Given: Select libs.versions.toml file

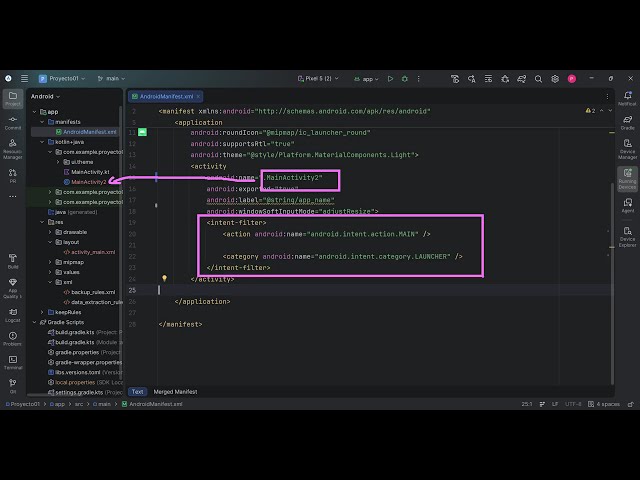Looking at the screenshot, I should tap(74, 372).
